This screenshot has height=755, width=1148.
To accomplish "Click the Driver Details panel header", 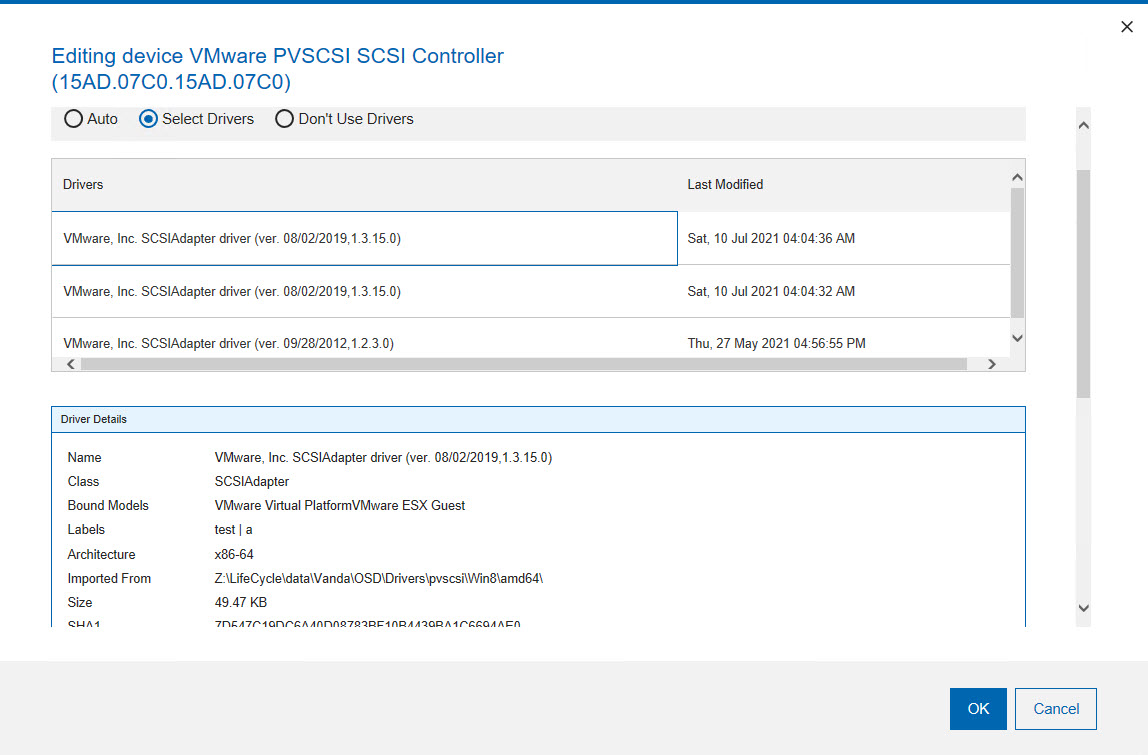I will tap(538, 420).
